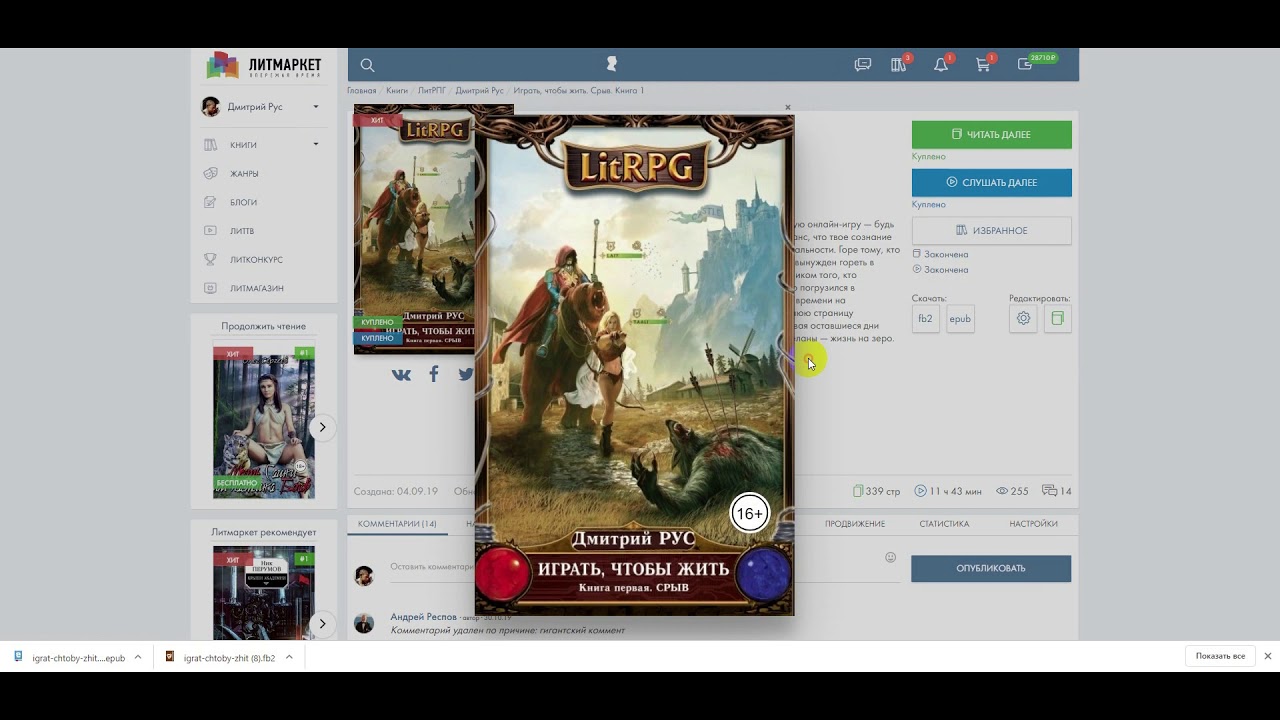Open book settings gear icon
1280x720 pixels.
click(1023, 319)
